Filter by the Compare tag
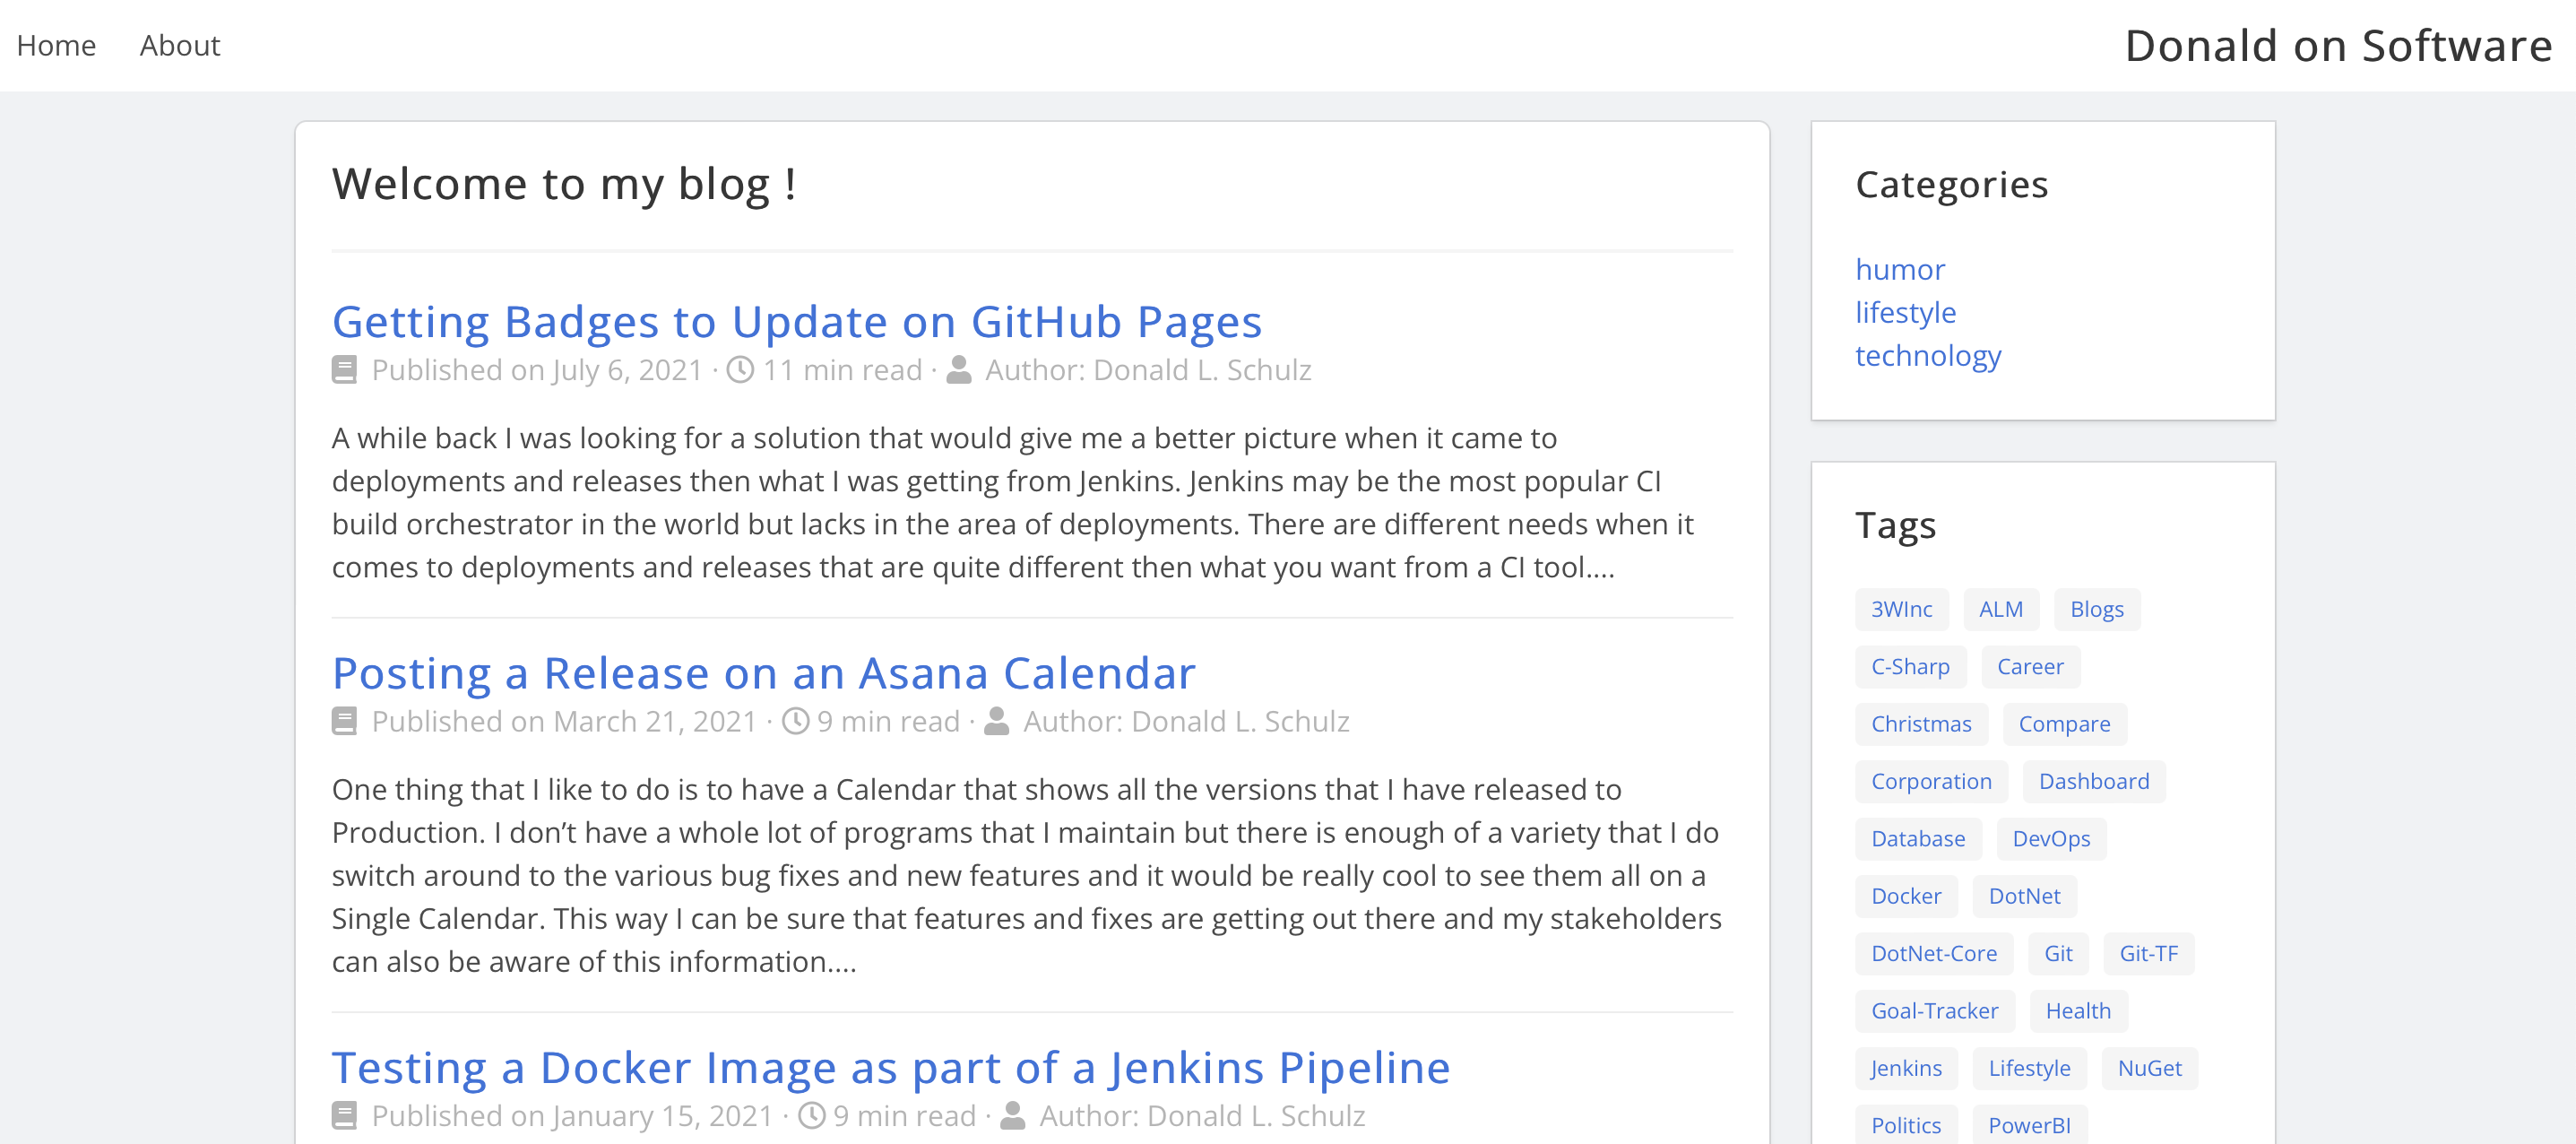The image size is (2576, 1144). tap(2064, 723)
